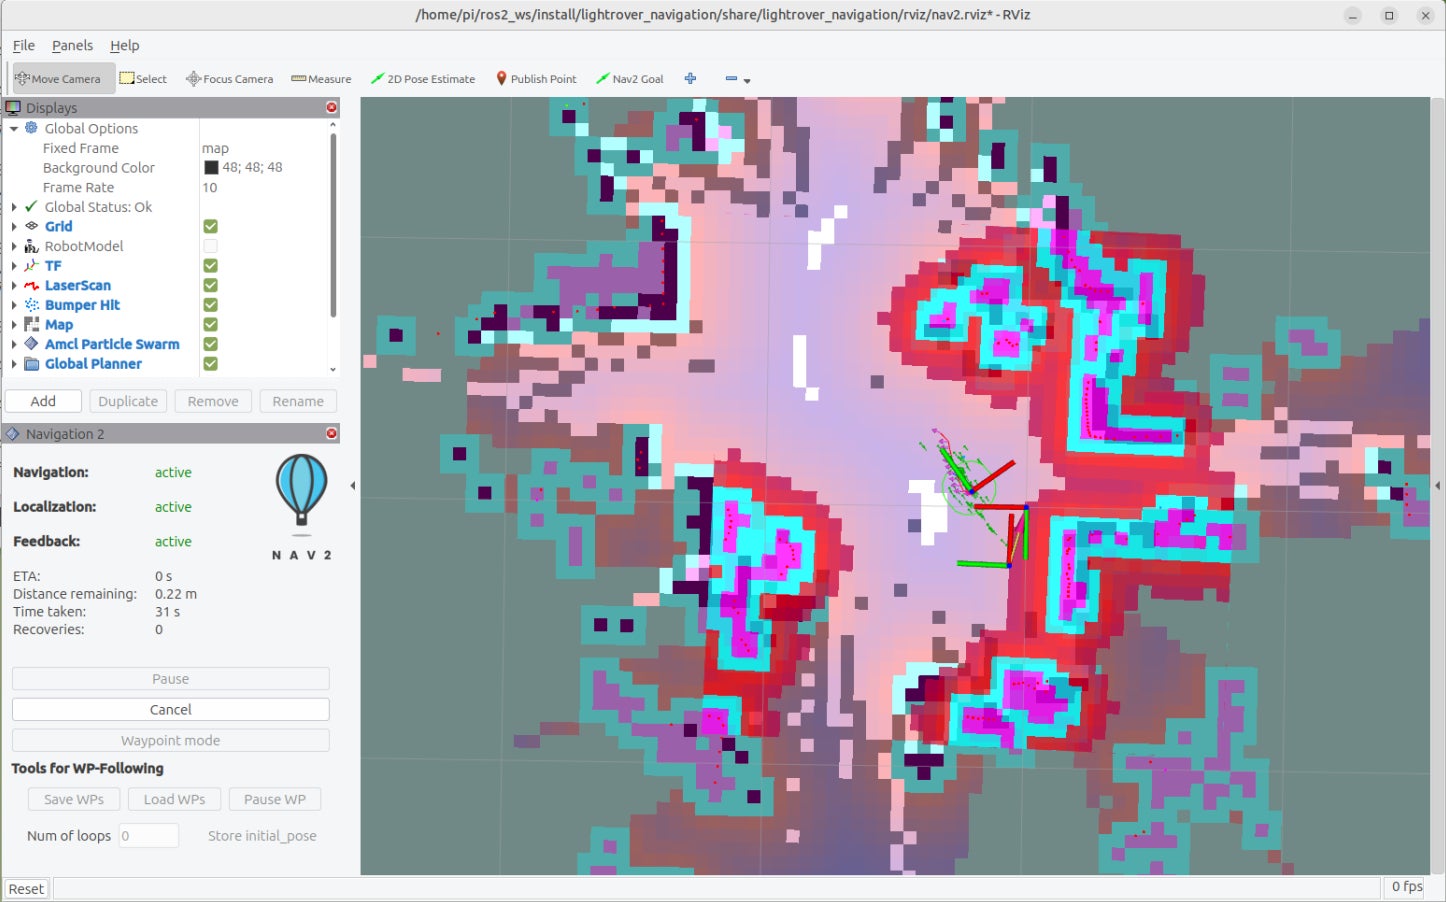The height and width of the screenshot is (902, 1446).
Task: Activate the 2D Pose Estimate tool
Action: click(423, 79)
